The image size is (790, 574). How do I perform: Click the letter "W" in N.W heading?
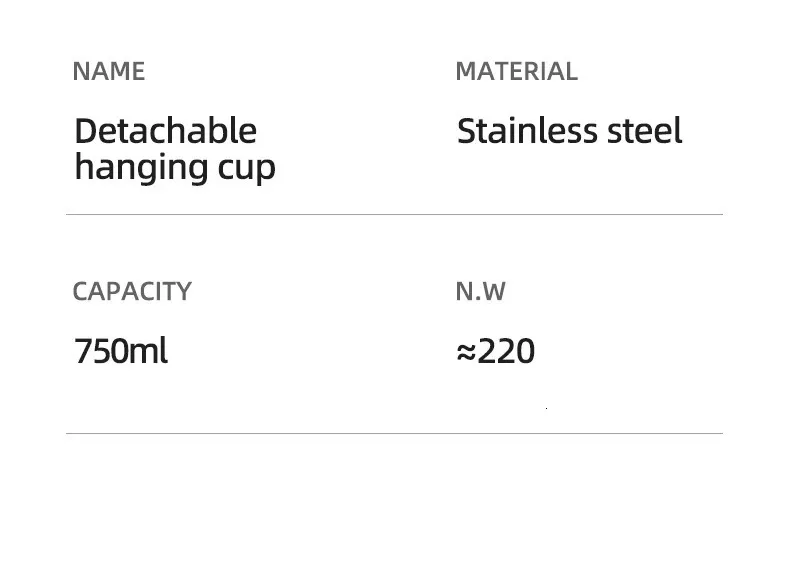click(x=494, y=291)
